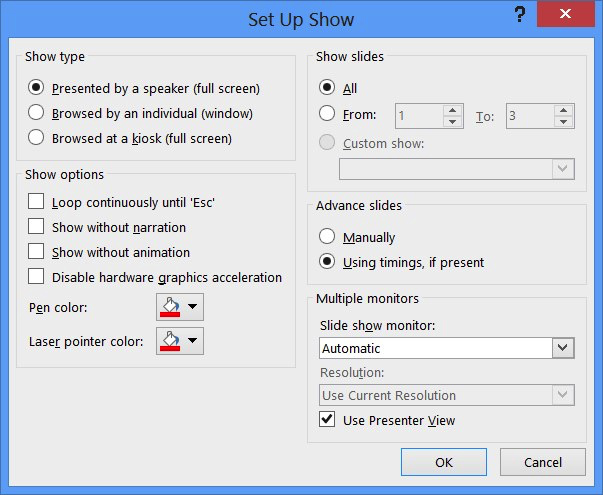Click the Cancel button
603x495 pixels.
tap(544, 462)
